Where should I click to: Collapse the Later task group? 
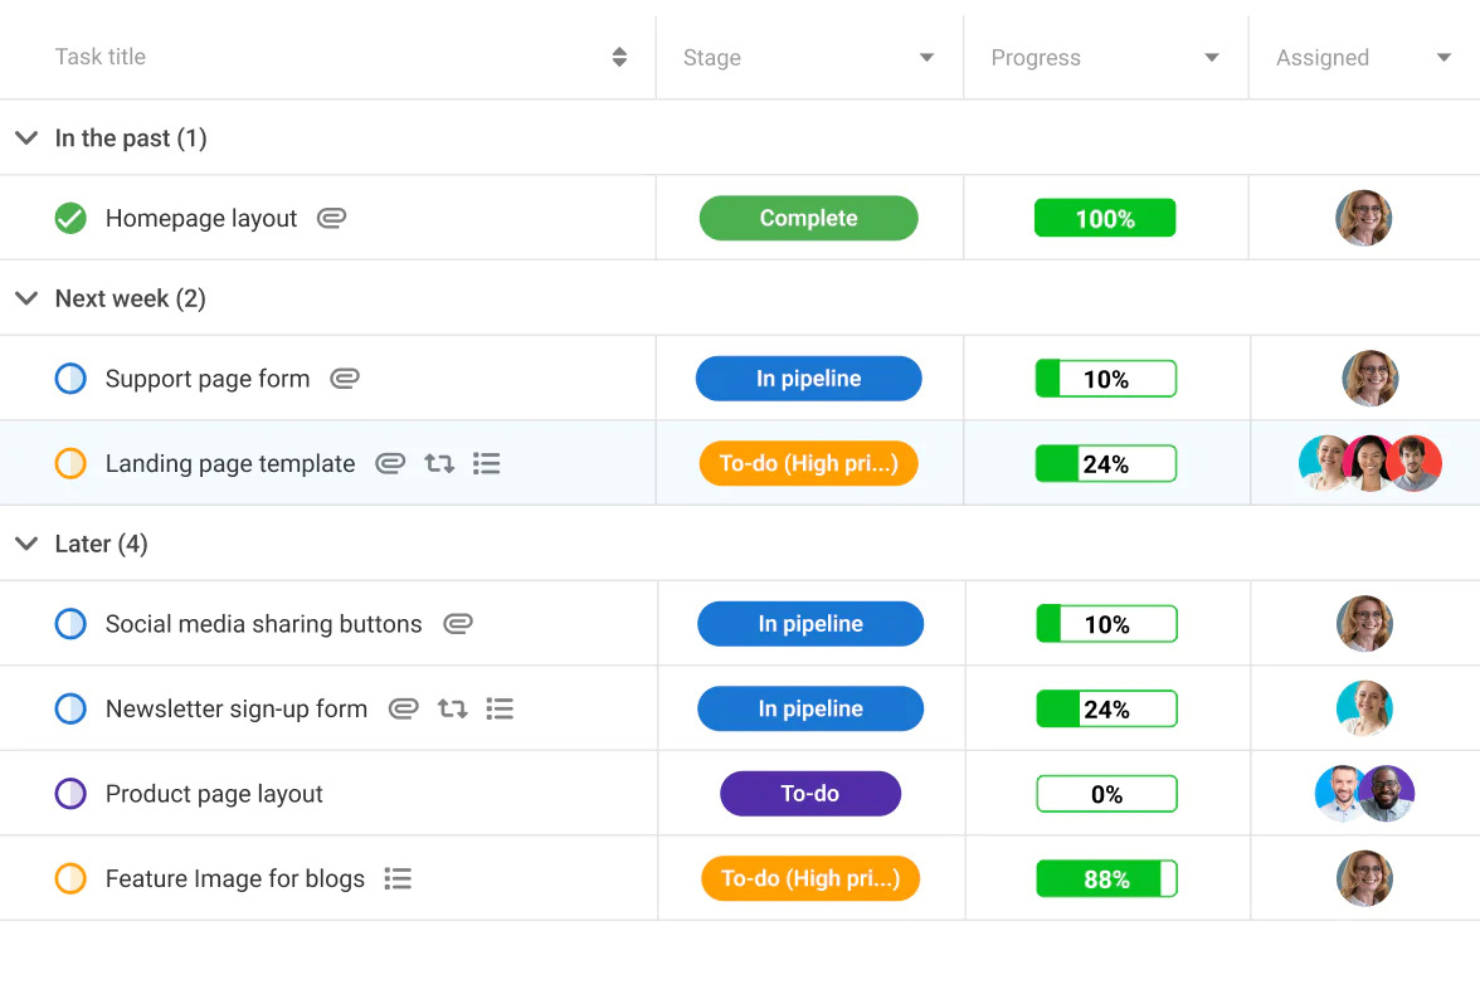[26, 544]
